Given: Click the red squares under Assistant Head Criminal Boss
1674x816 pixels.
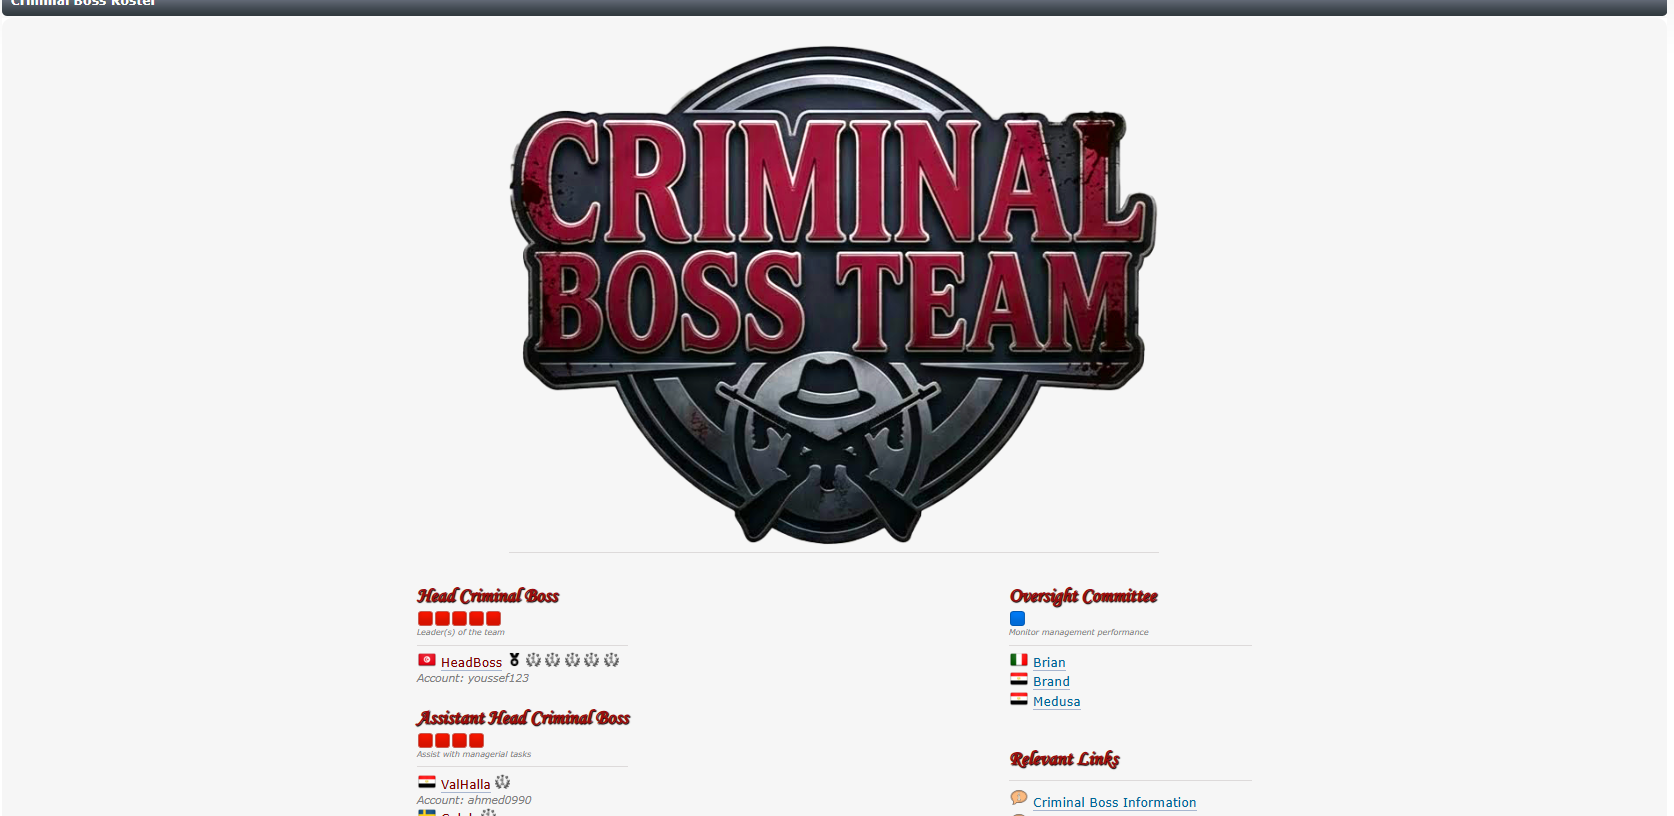Looking at the screenshot, I should (451, 741).
